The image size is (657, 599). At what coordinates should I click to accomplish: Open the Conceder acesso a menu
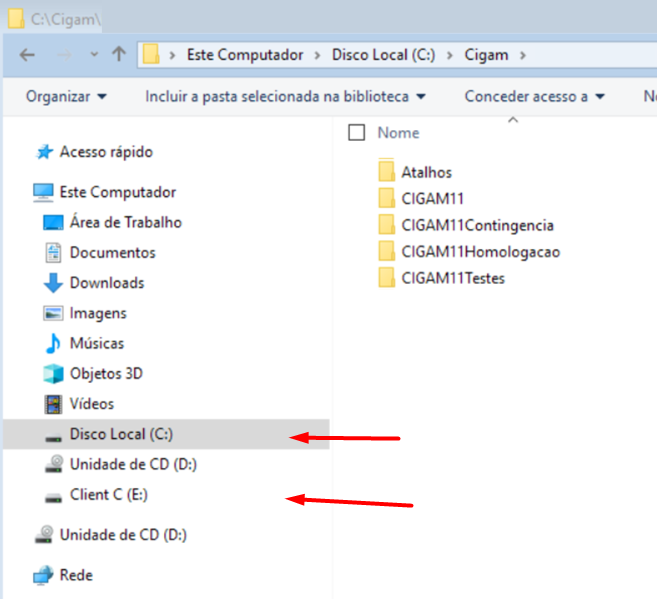click(x=535, y=97)
